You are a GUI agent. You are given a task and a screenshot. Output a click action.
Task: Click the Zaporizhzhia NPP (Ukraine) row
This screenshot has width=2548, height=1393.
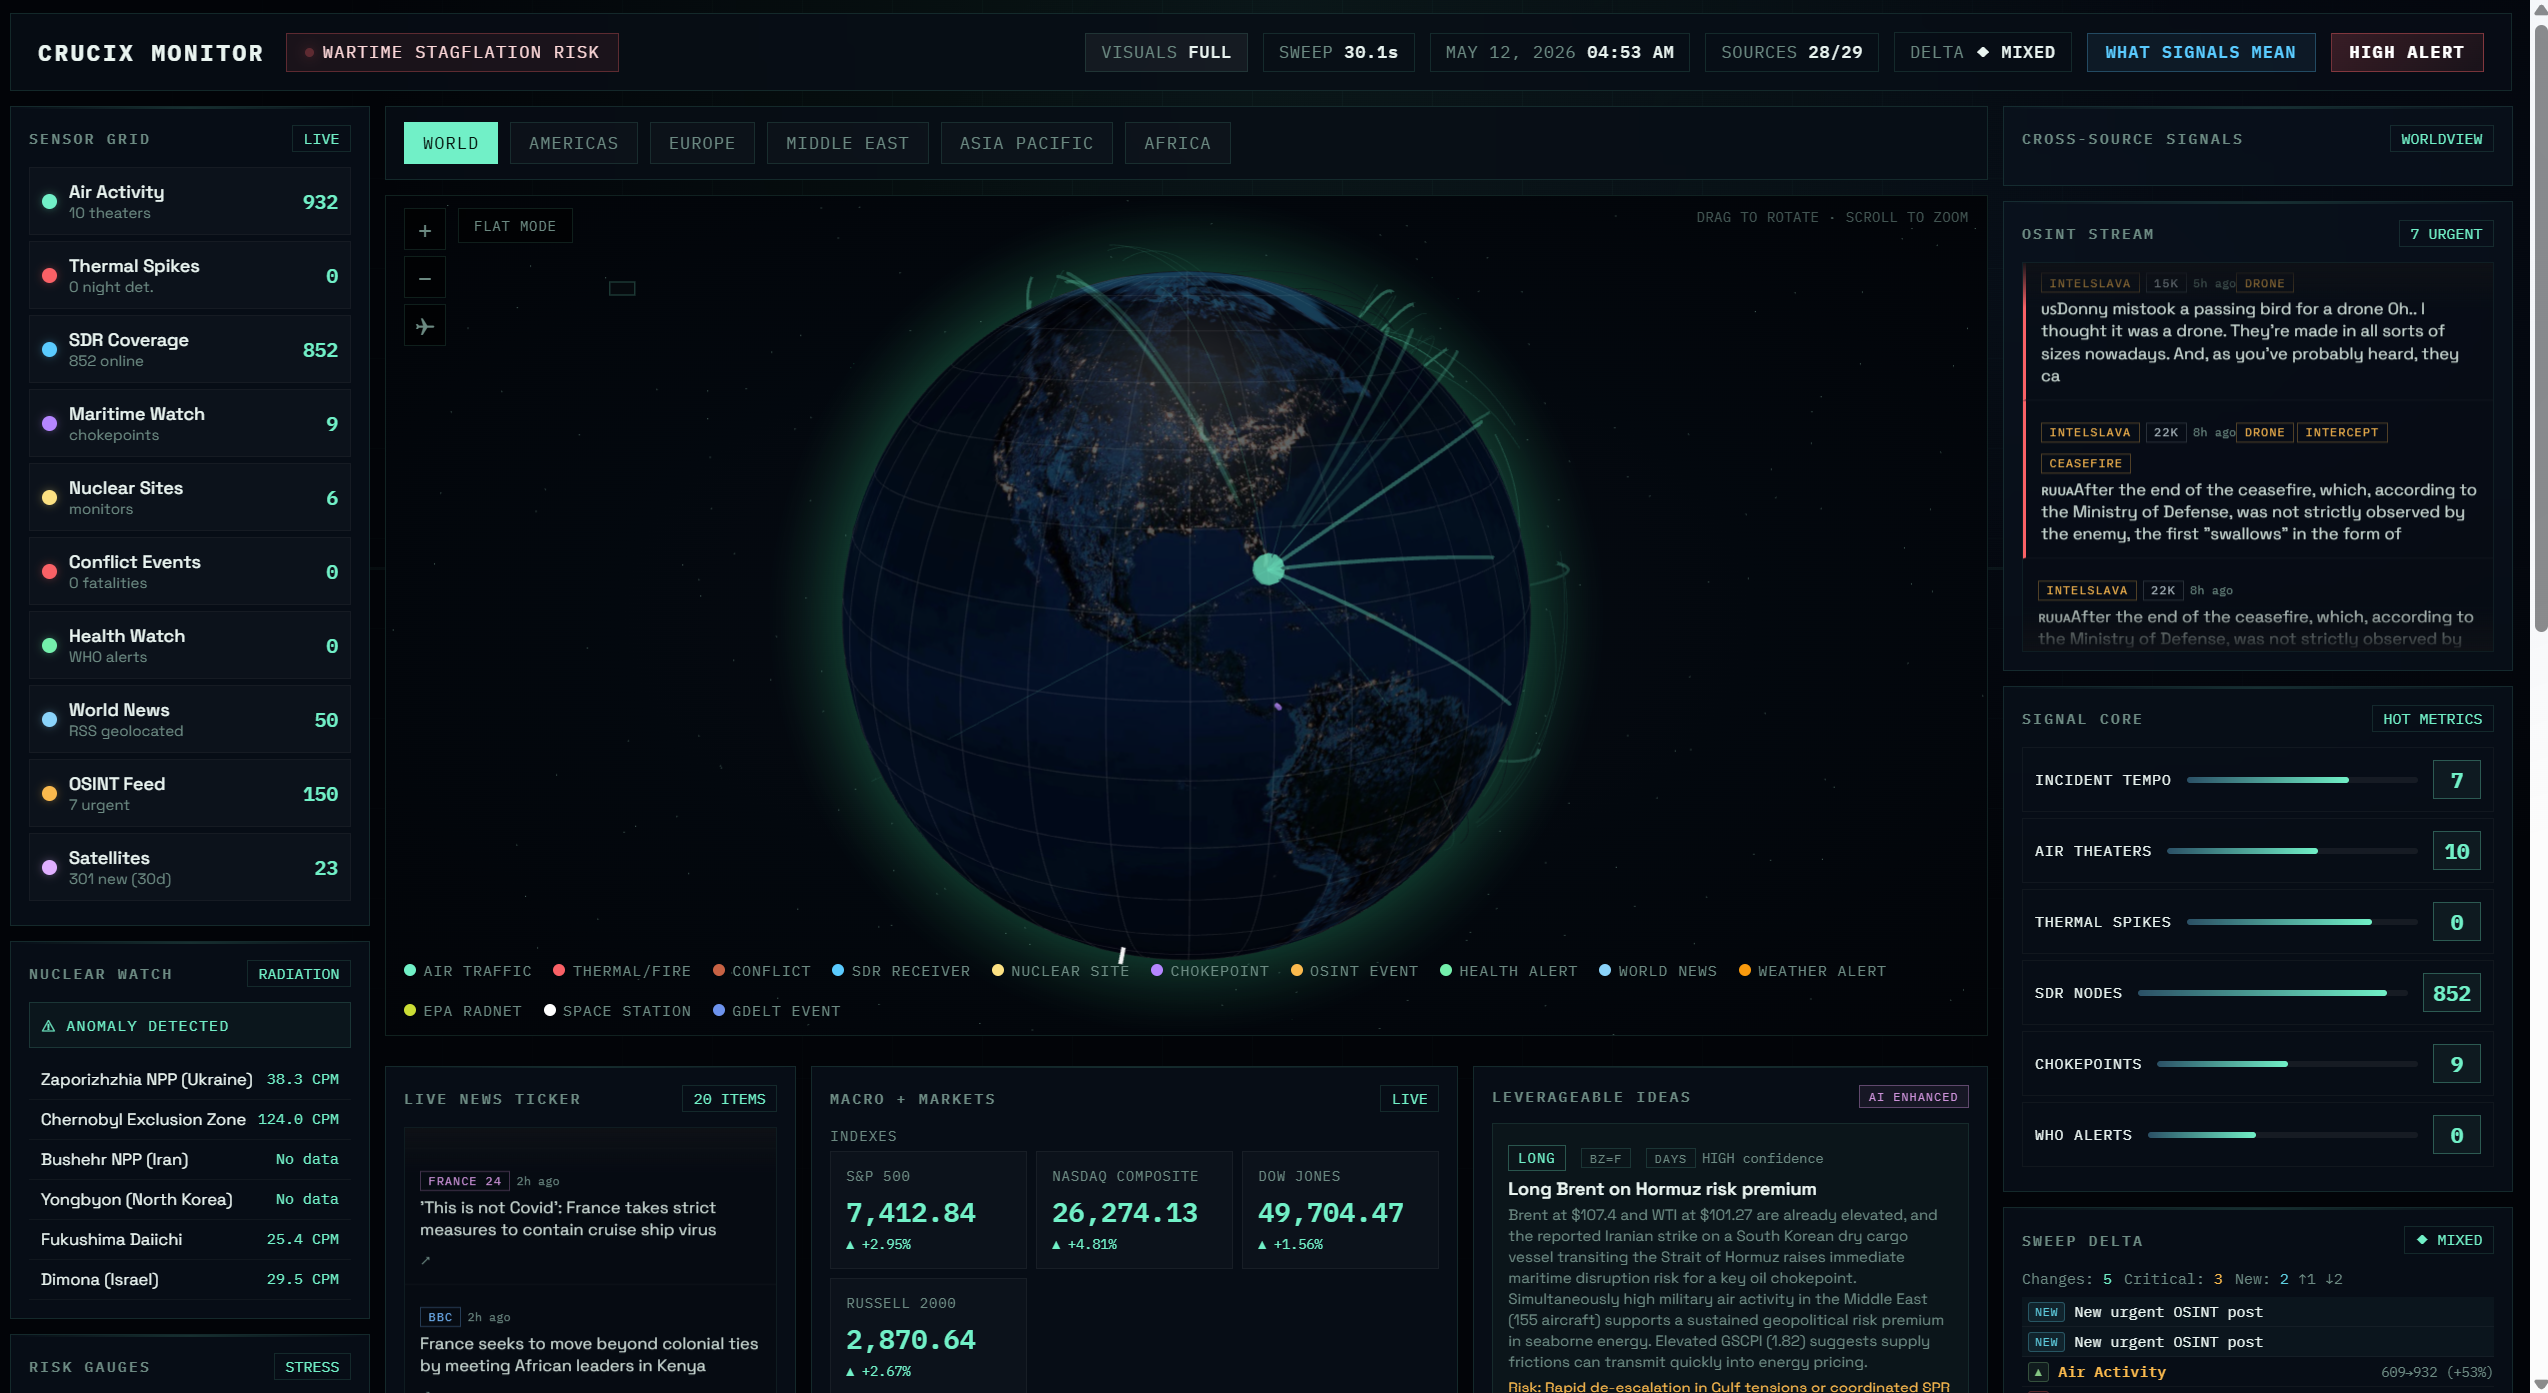[x=190, y=1079]
